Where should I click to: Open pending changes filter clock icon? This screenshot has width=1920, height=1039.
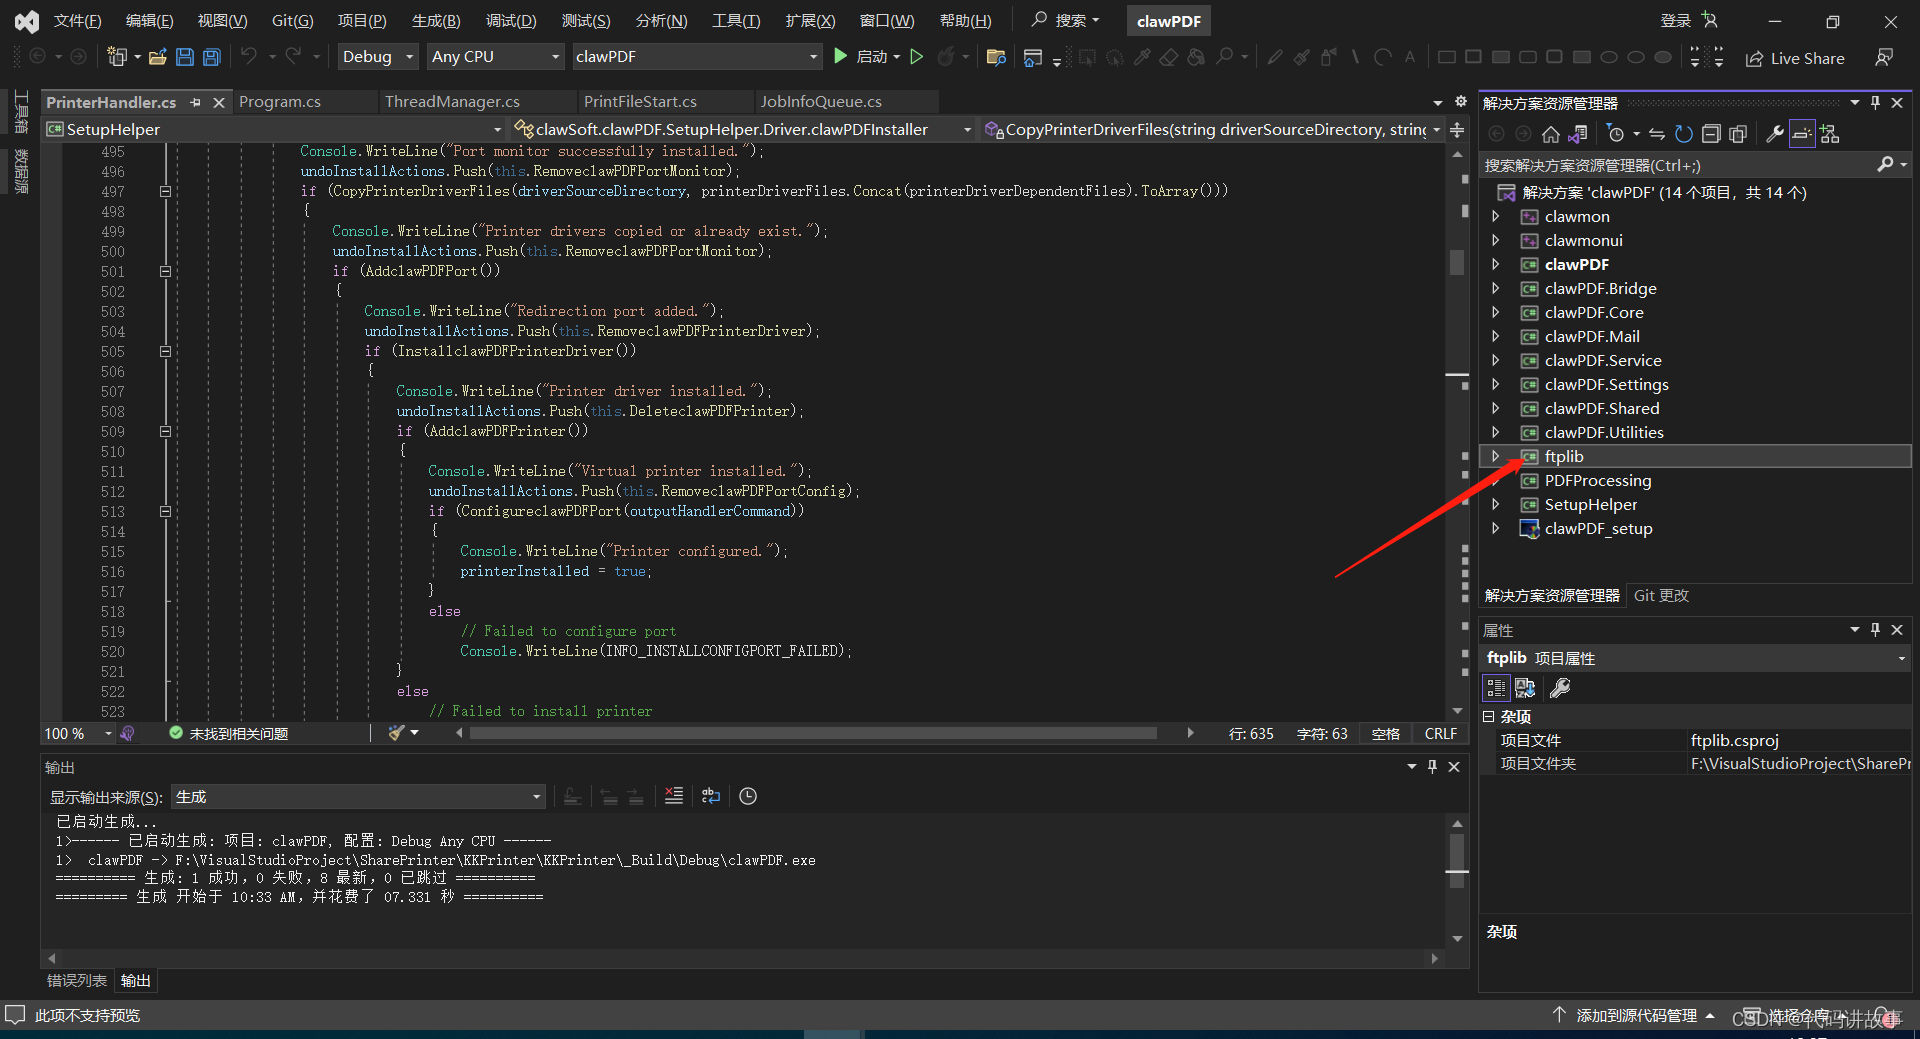point(1616,134)
